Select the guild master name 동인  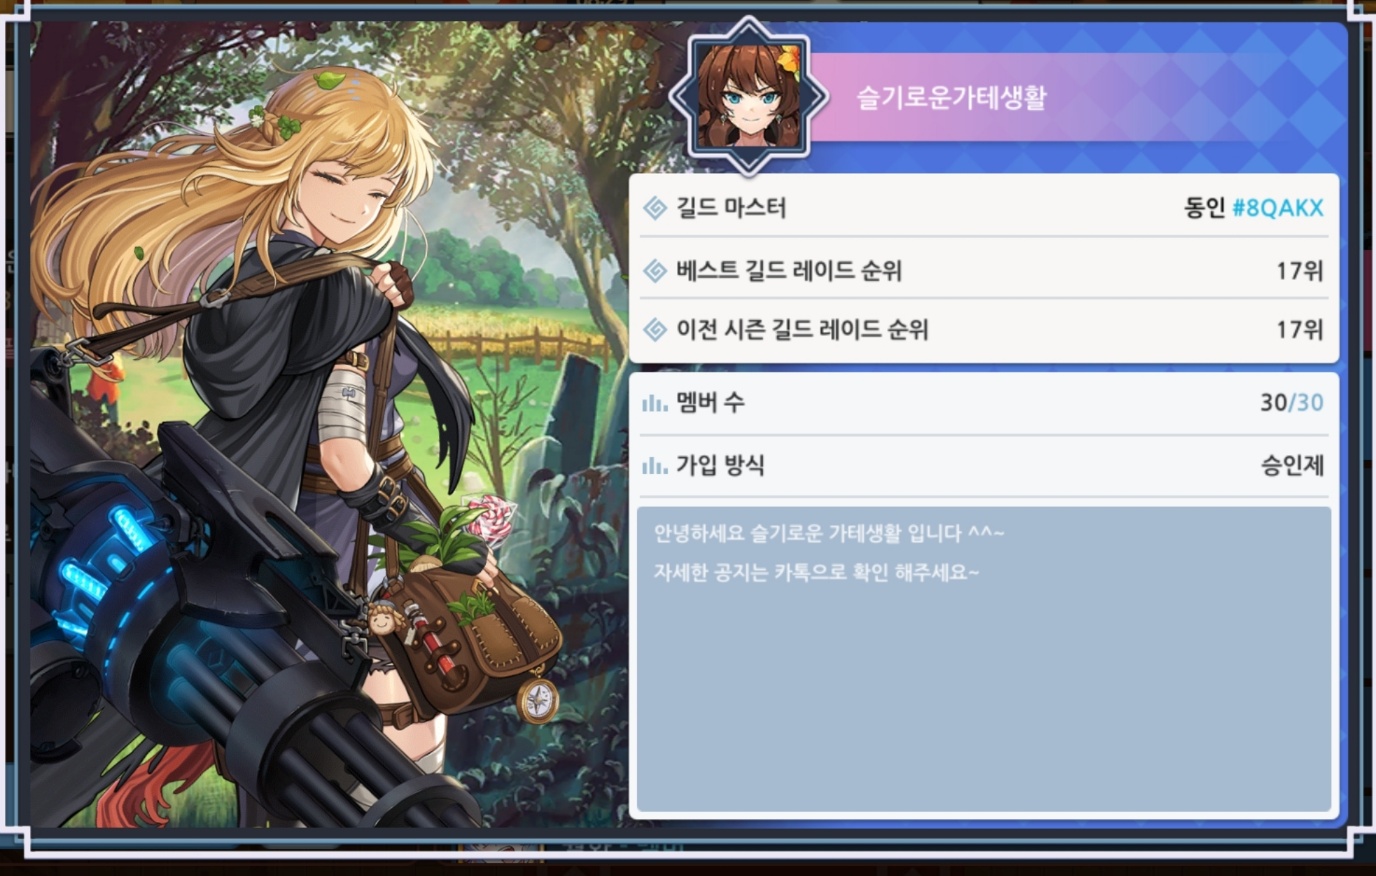tap(1204, 208)
